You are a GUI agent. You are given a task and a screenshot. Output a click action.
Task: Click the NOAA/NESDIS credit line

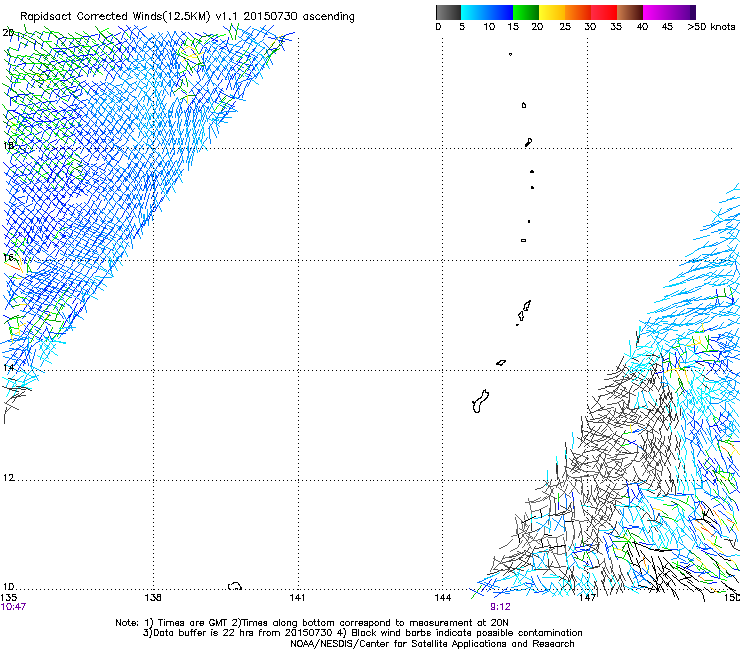(432, 644)
